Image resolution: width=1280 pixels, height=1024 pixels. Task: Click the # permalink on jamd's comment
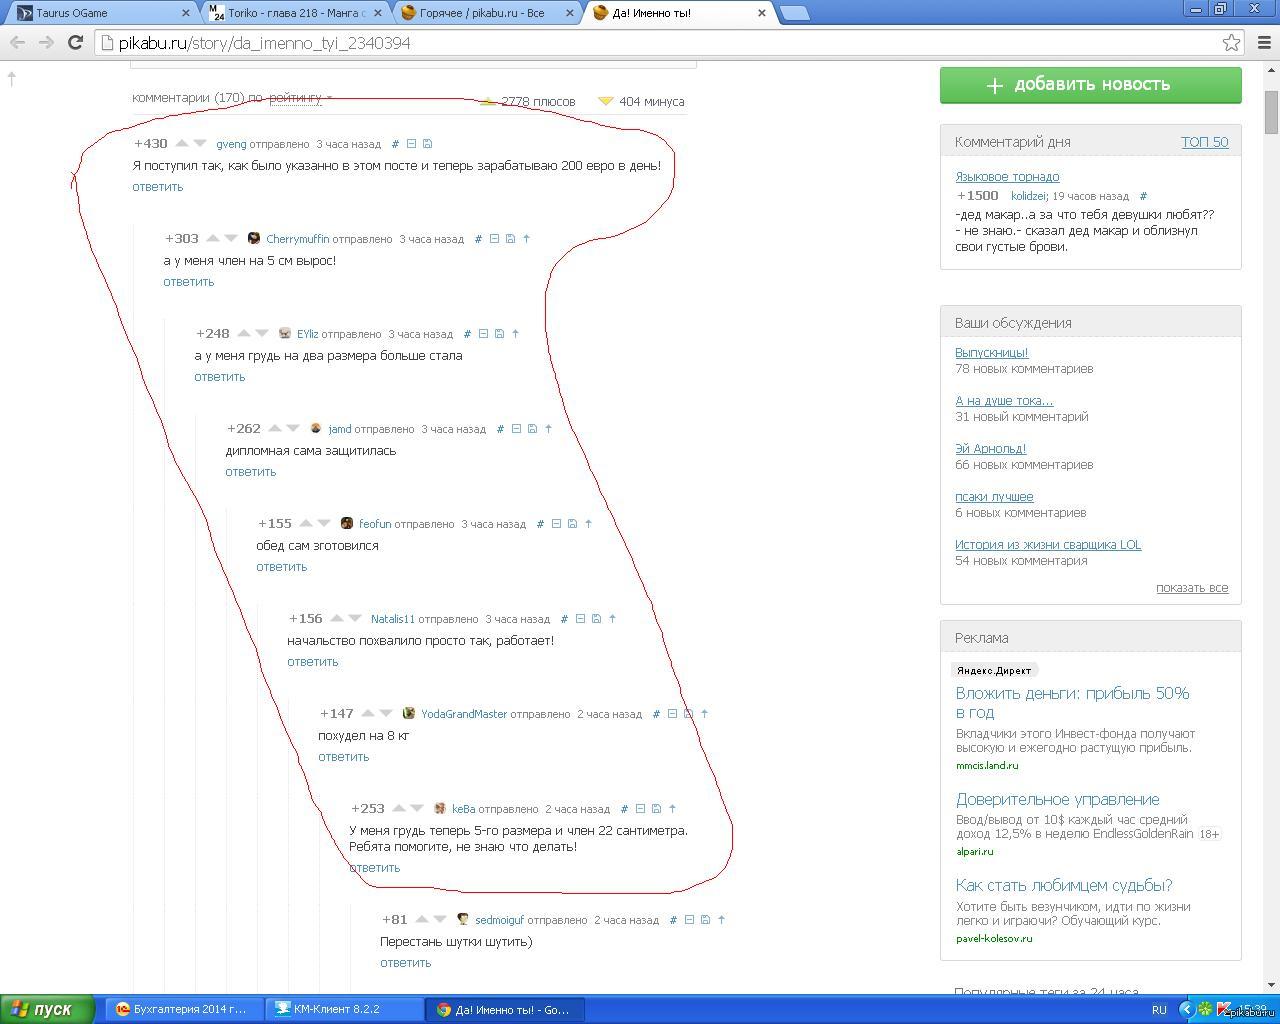point(500,429)
